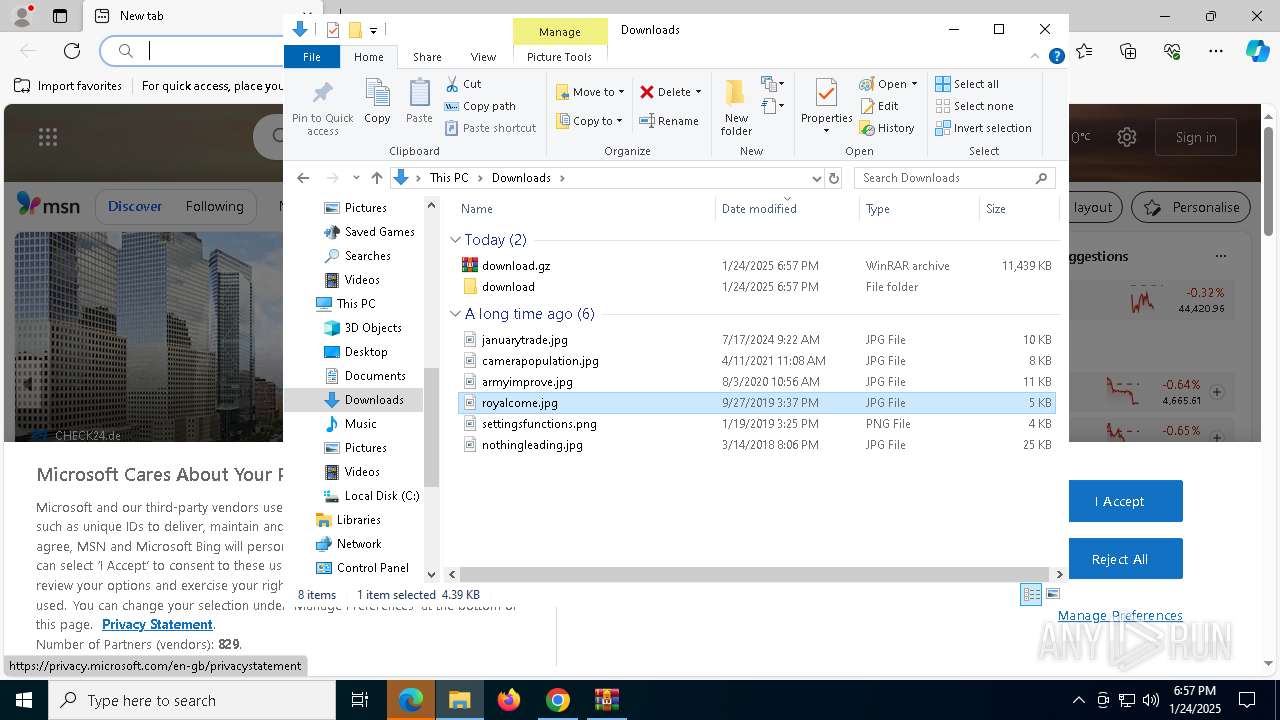Switch to details view button
The height and width of the screenshot is (720, 1280).
[x=1031, y=595]
